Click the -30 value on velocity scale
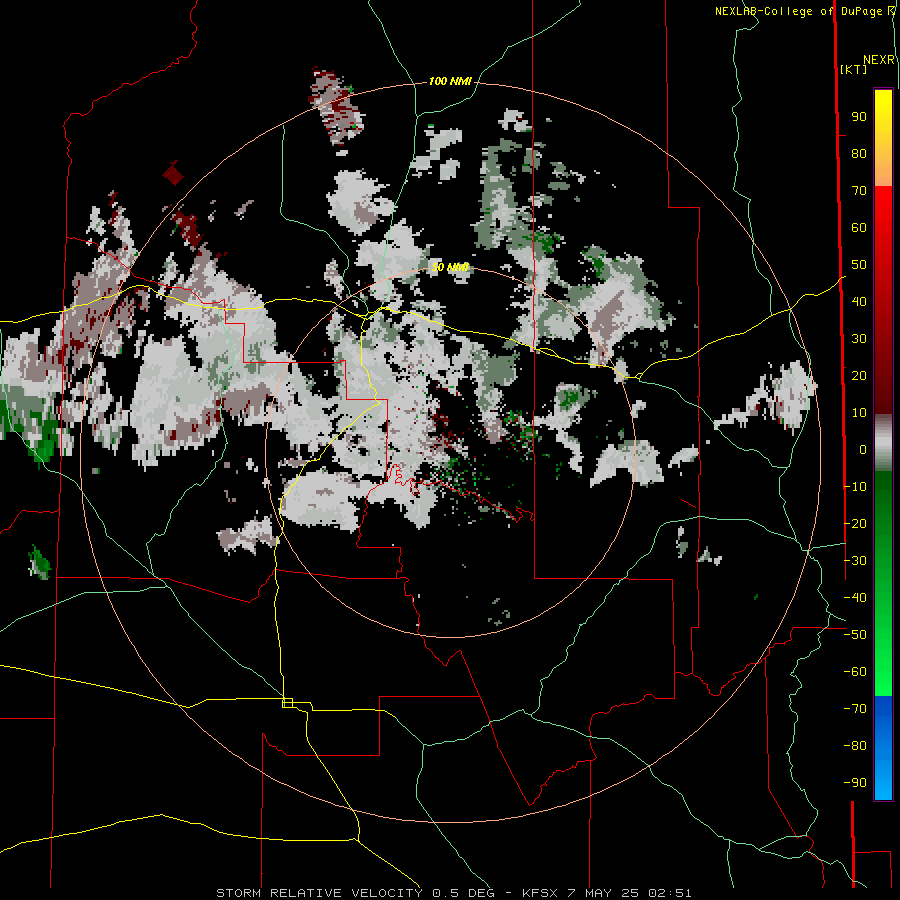 (855, 561)
